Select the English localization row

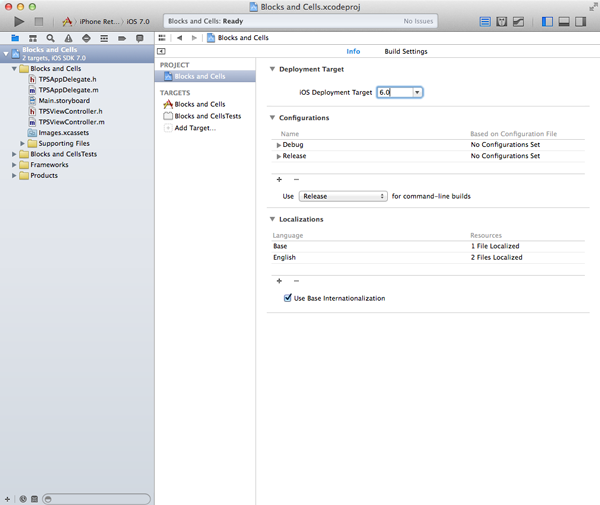click(x=428, y=257)
